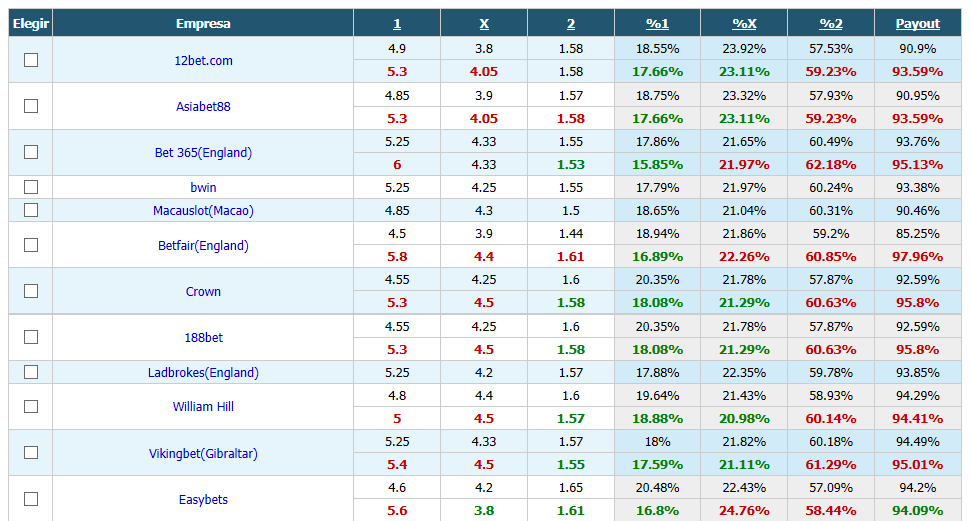Click Easybets green payout 94.09%
The image size is (971, 521).
(x=918, y=511)
